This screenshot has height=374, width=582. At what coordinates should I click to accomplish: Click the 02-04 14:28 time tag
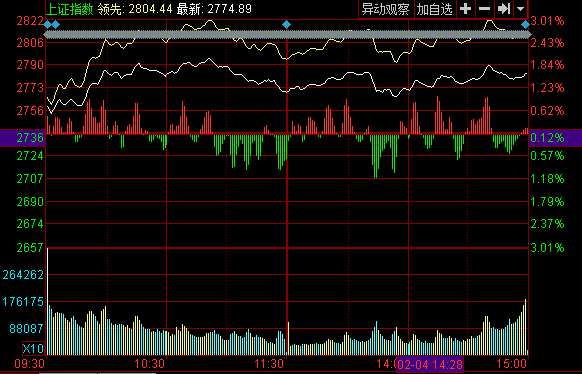coord(430,364)
